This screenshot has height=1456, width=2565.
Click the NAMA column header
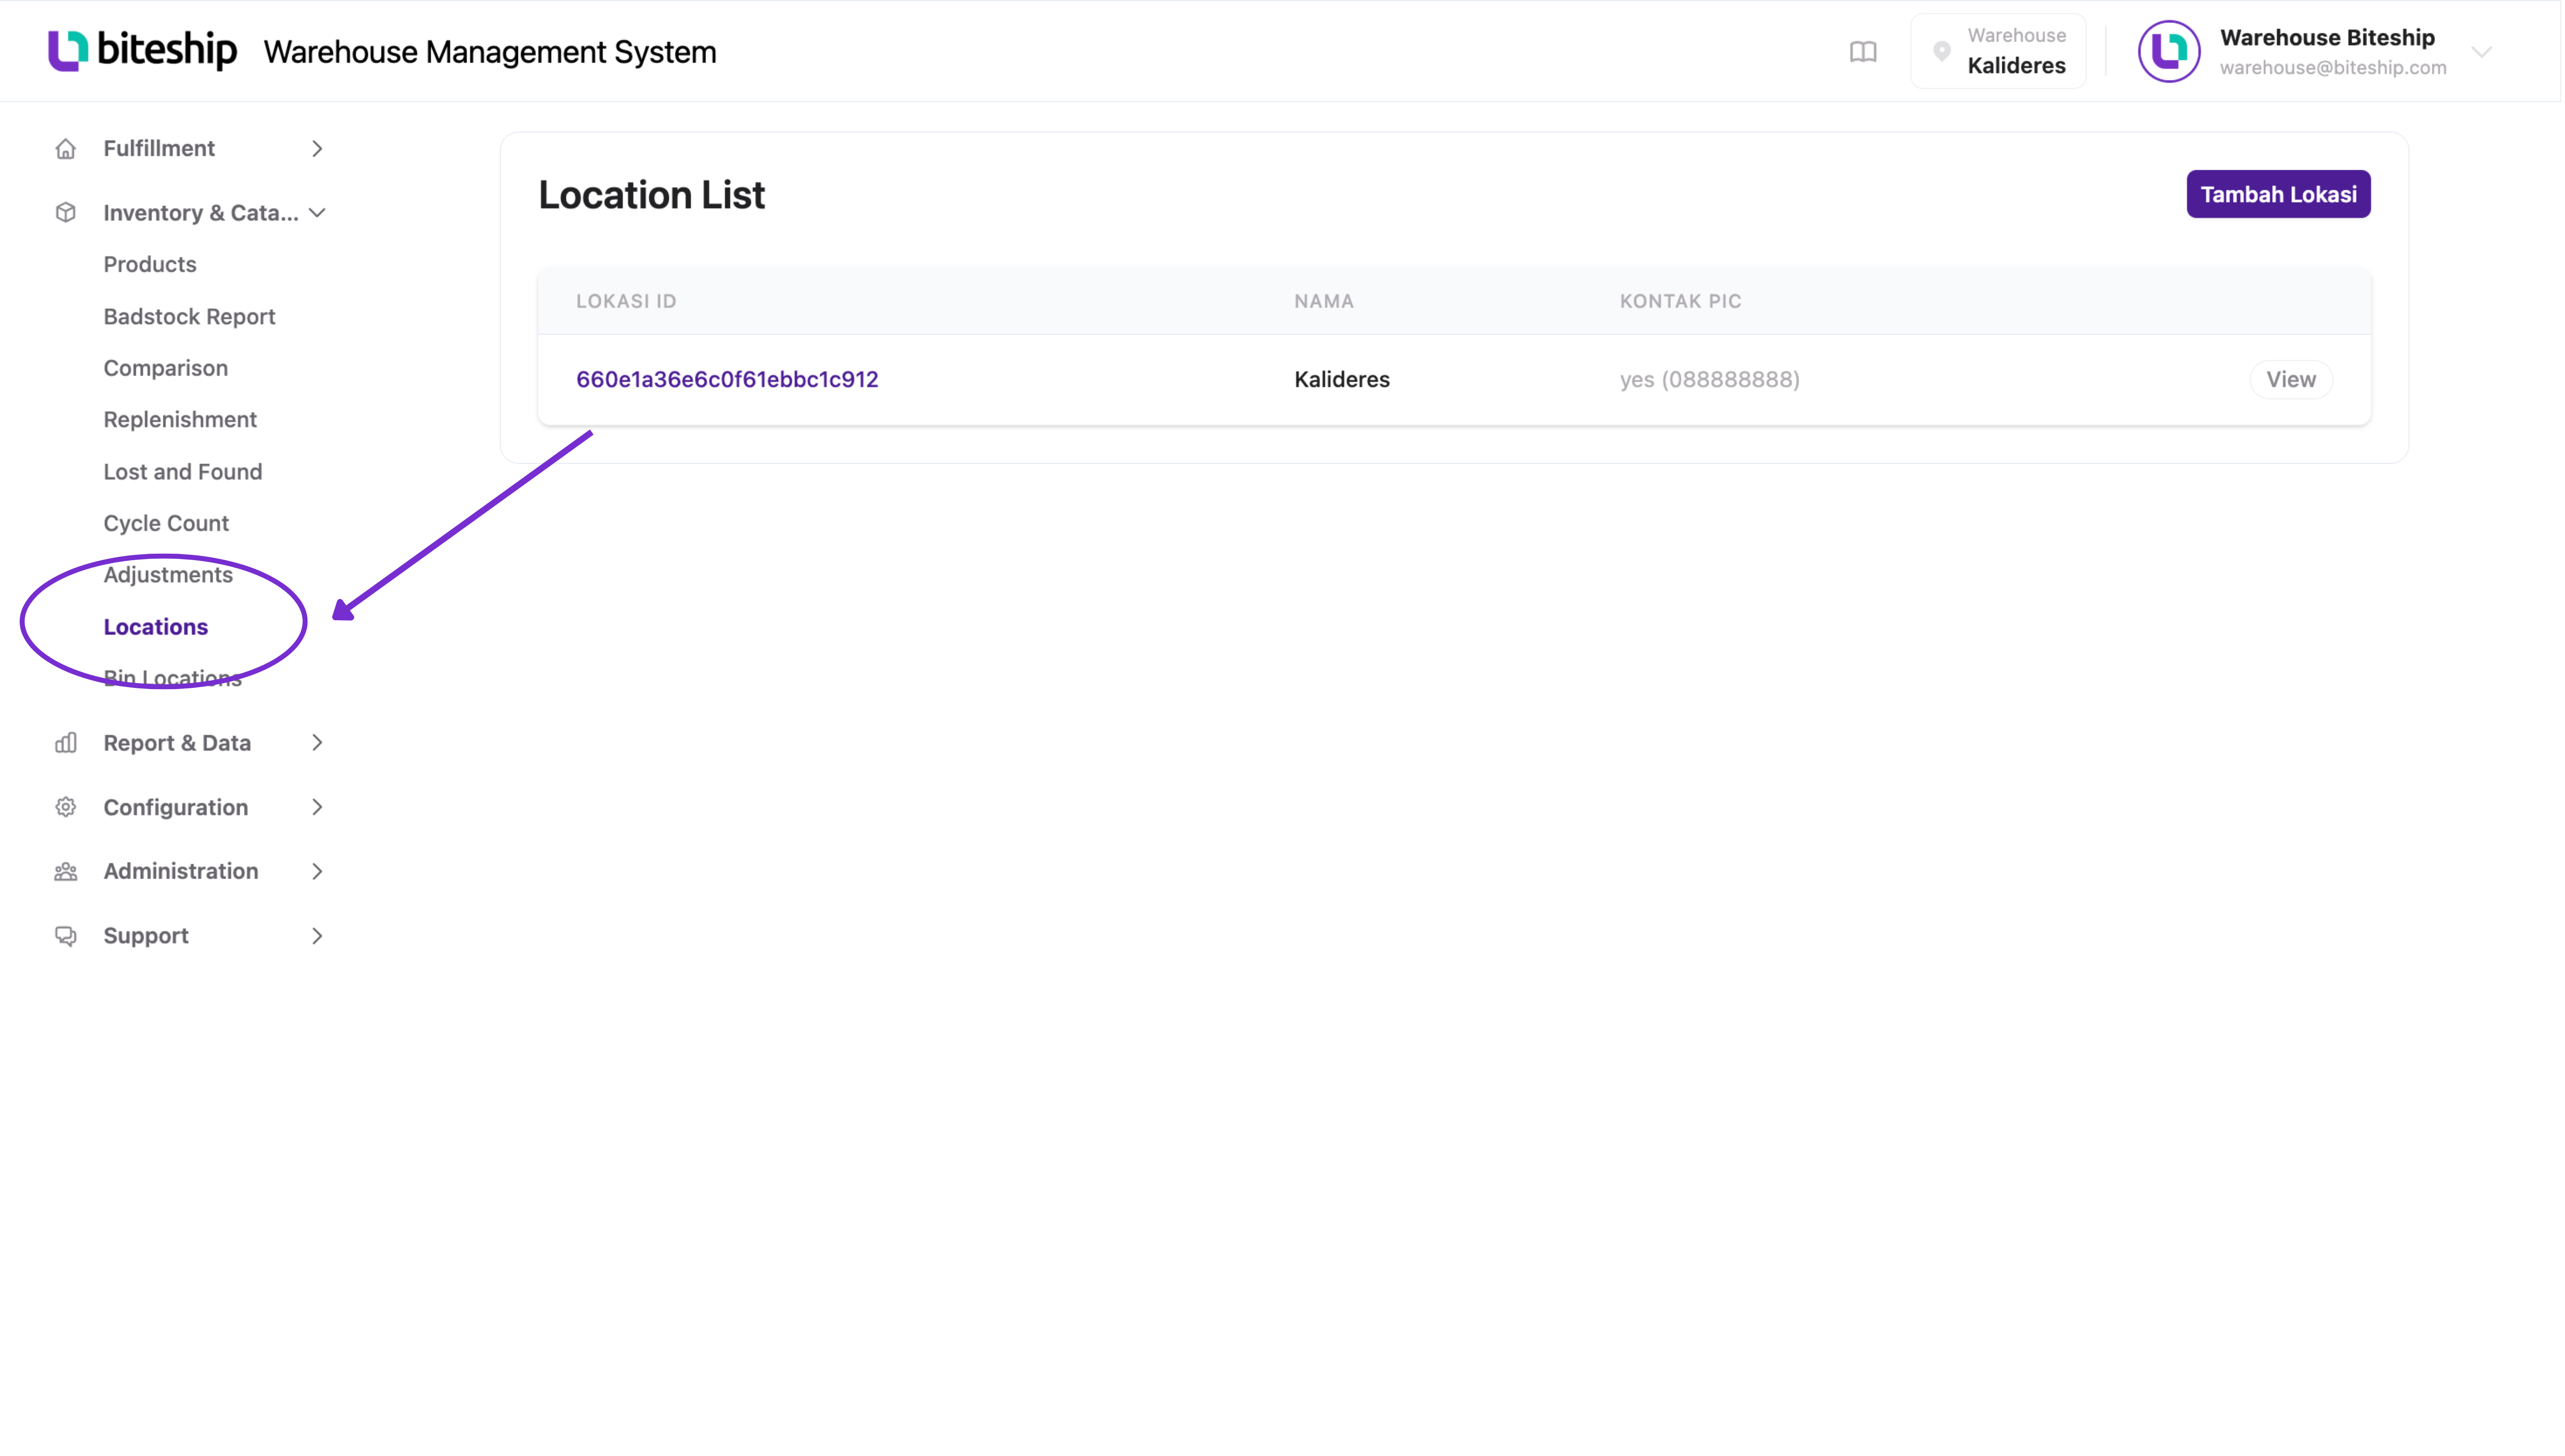[x=1324, y=301]
